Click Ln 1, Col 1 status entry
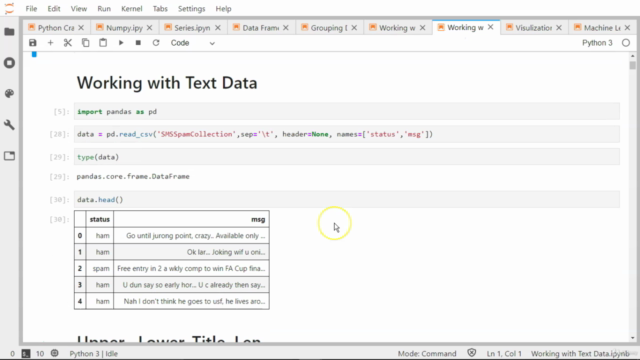The image size is (640, 360). [504, 353]
